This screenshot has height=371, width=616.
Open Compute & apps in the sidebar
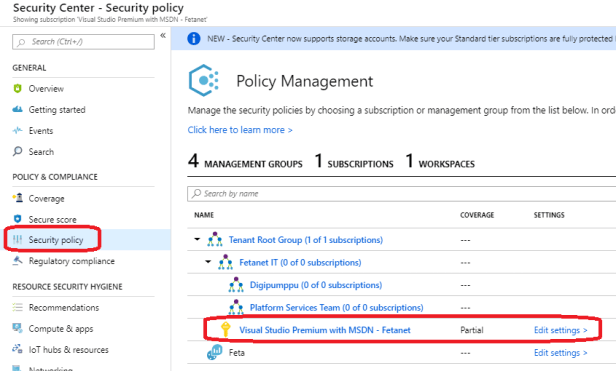pyautogui.click(x=61, y=329)
